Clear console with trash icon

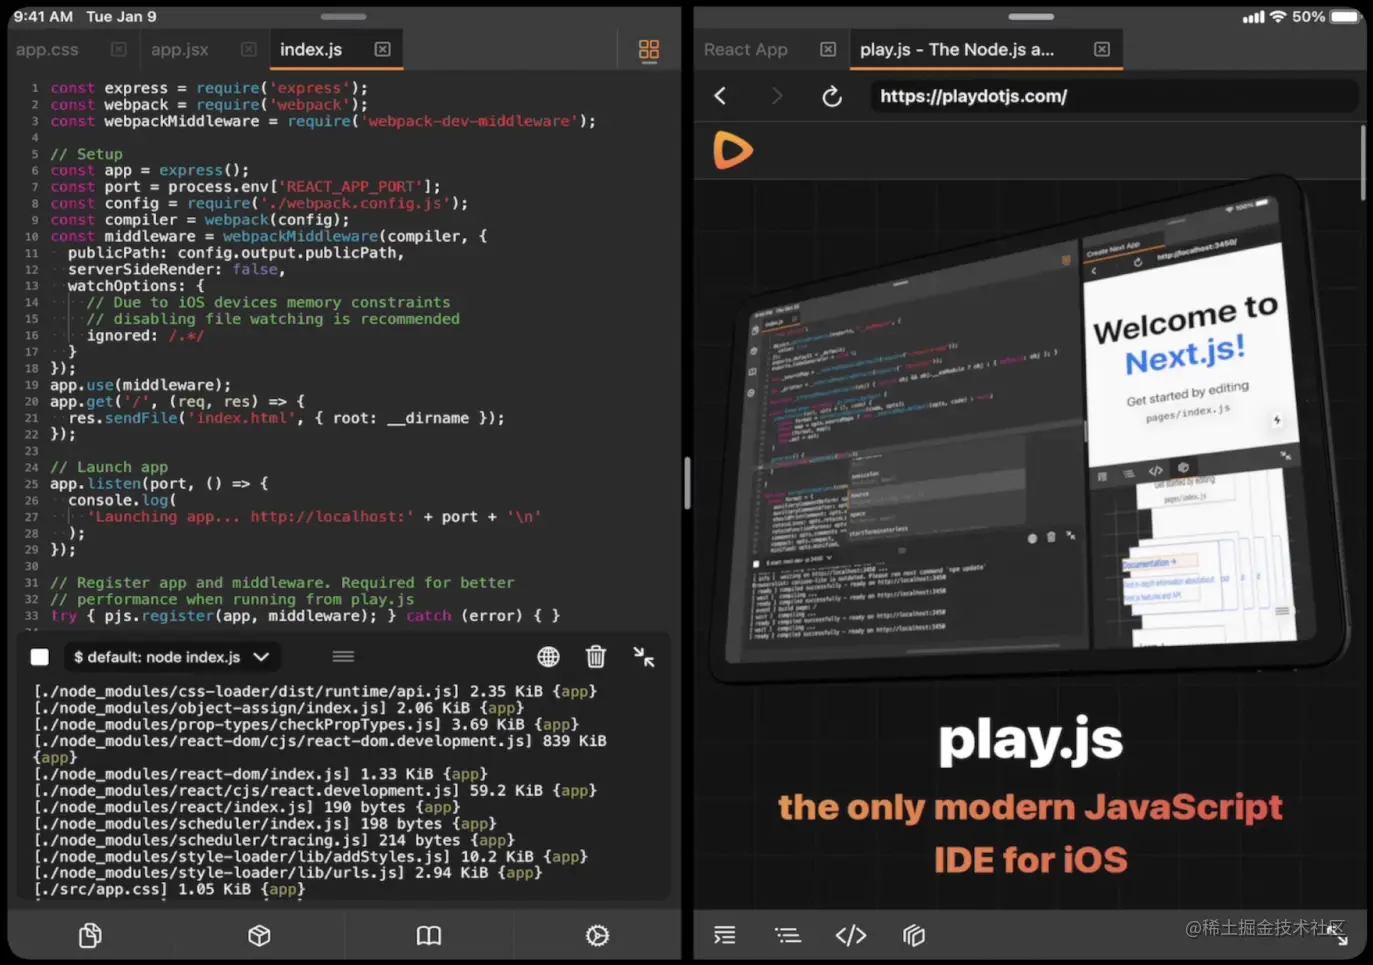(596, 657)
